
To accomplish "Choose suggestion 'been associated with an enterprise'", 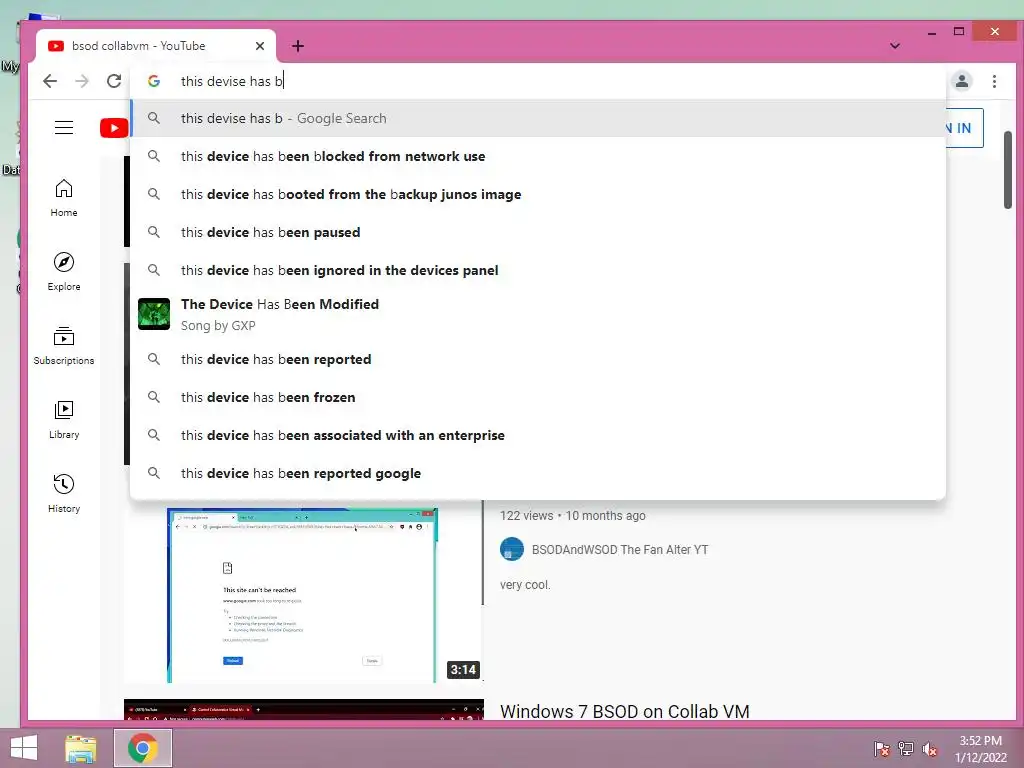I will tap(538, 435).
